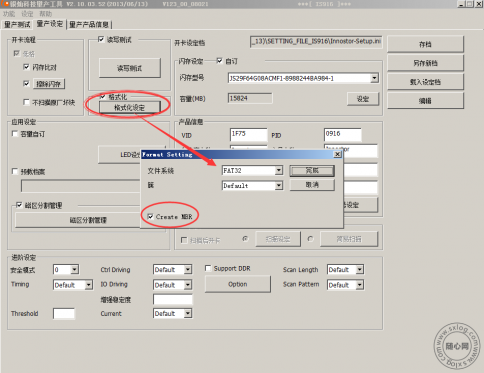
Task: Toggle the 磁区分割管理 checkbox
Action: pos(19,205)
